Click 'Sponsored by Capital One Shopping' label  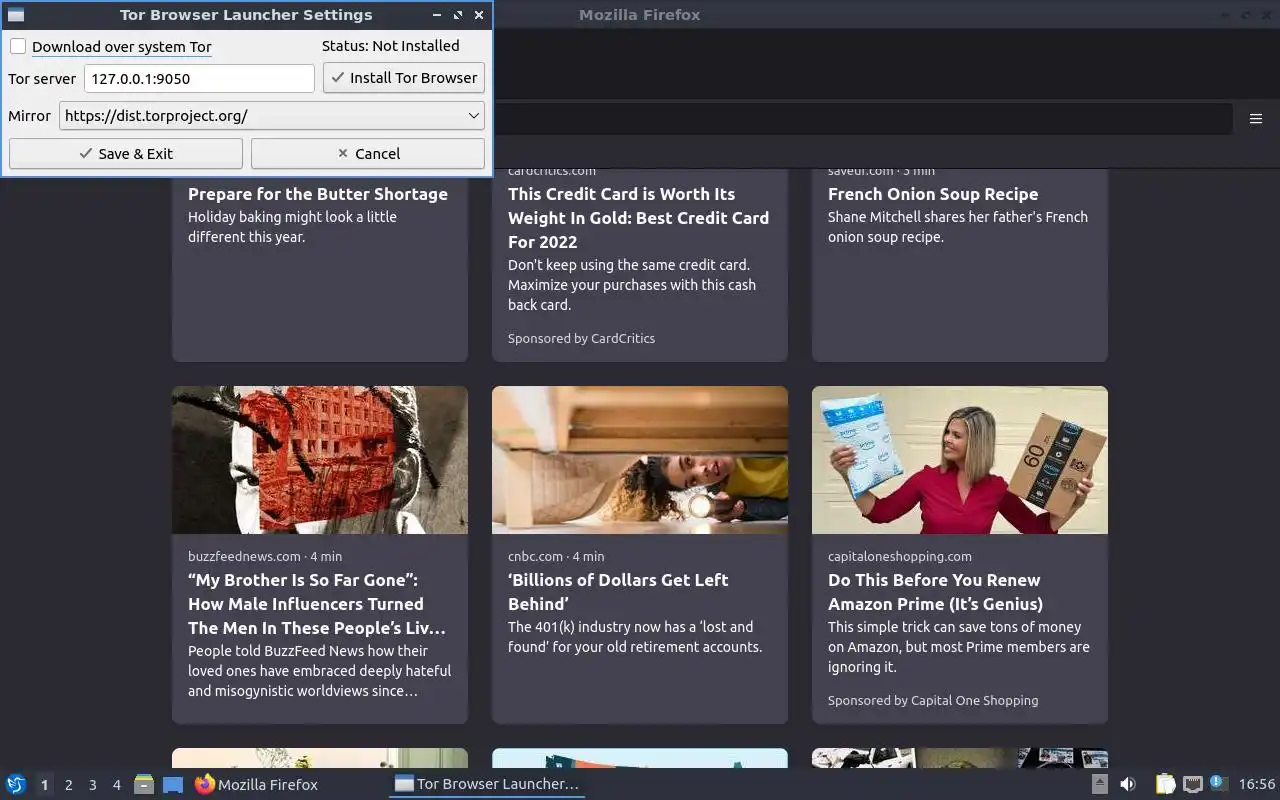pos(933,701)
